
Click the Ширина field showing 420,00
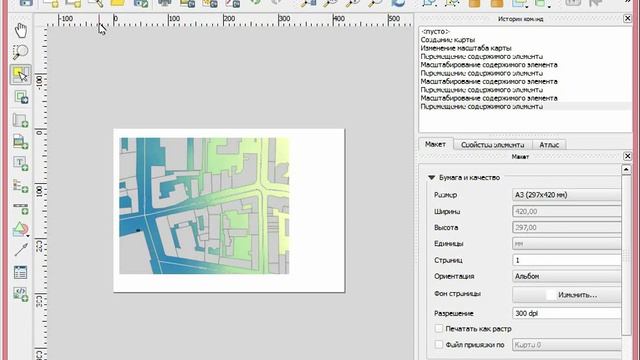(x=567, y=211)
